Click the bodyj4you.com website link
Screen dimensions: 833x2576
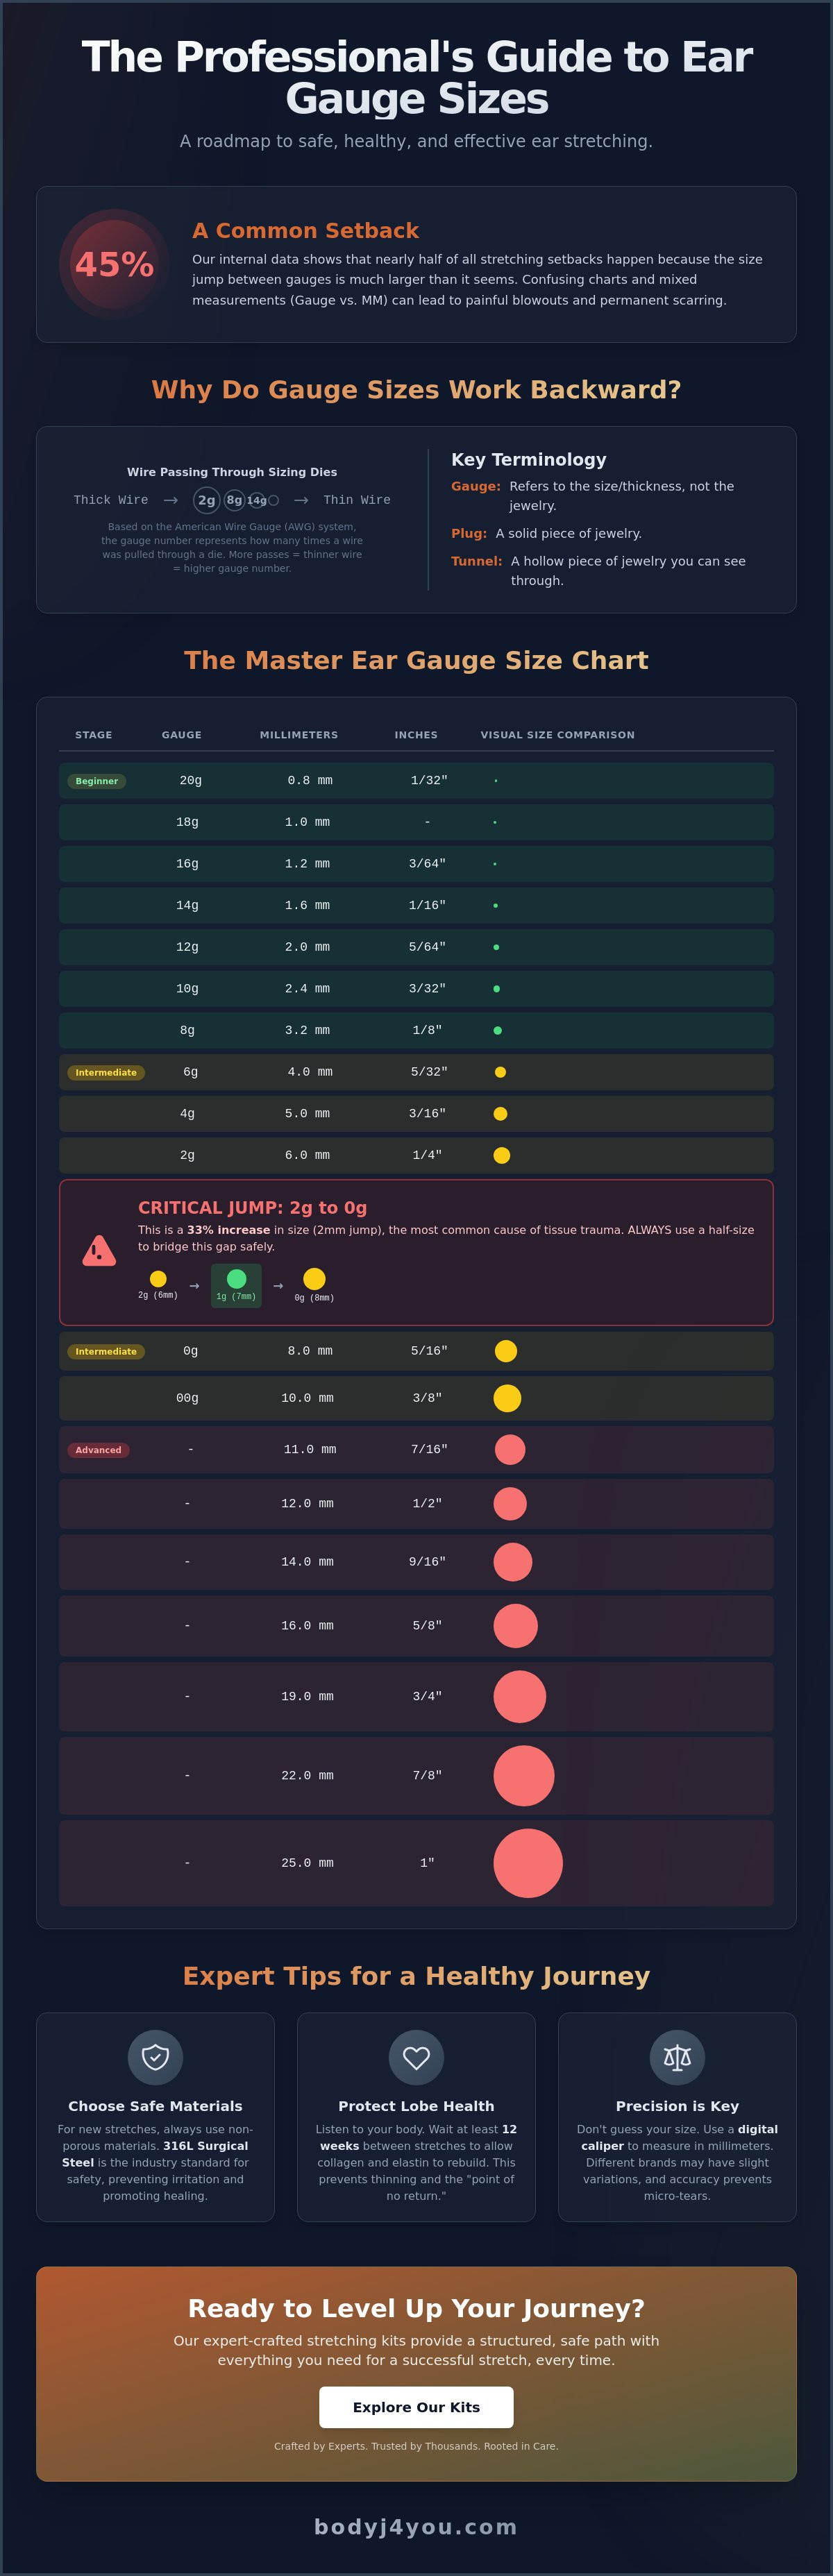pyautogui.click(x=416, y=2527)
